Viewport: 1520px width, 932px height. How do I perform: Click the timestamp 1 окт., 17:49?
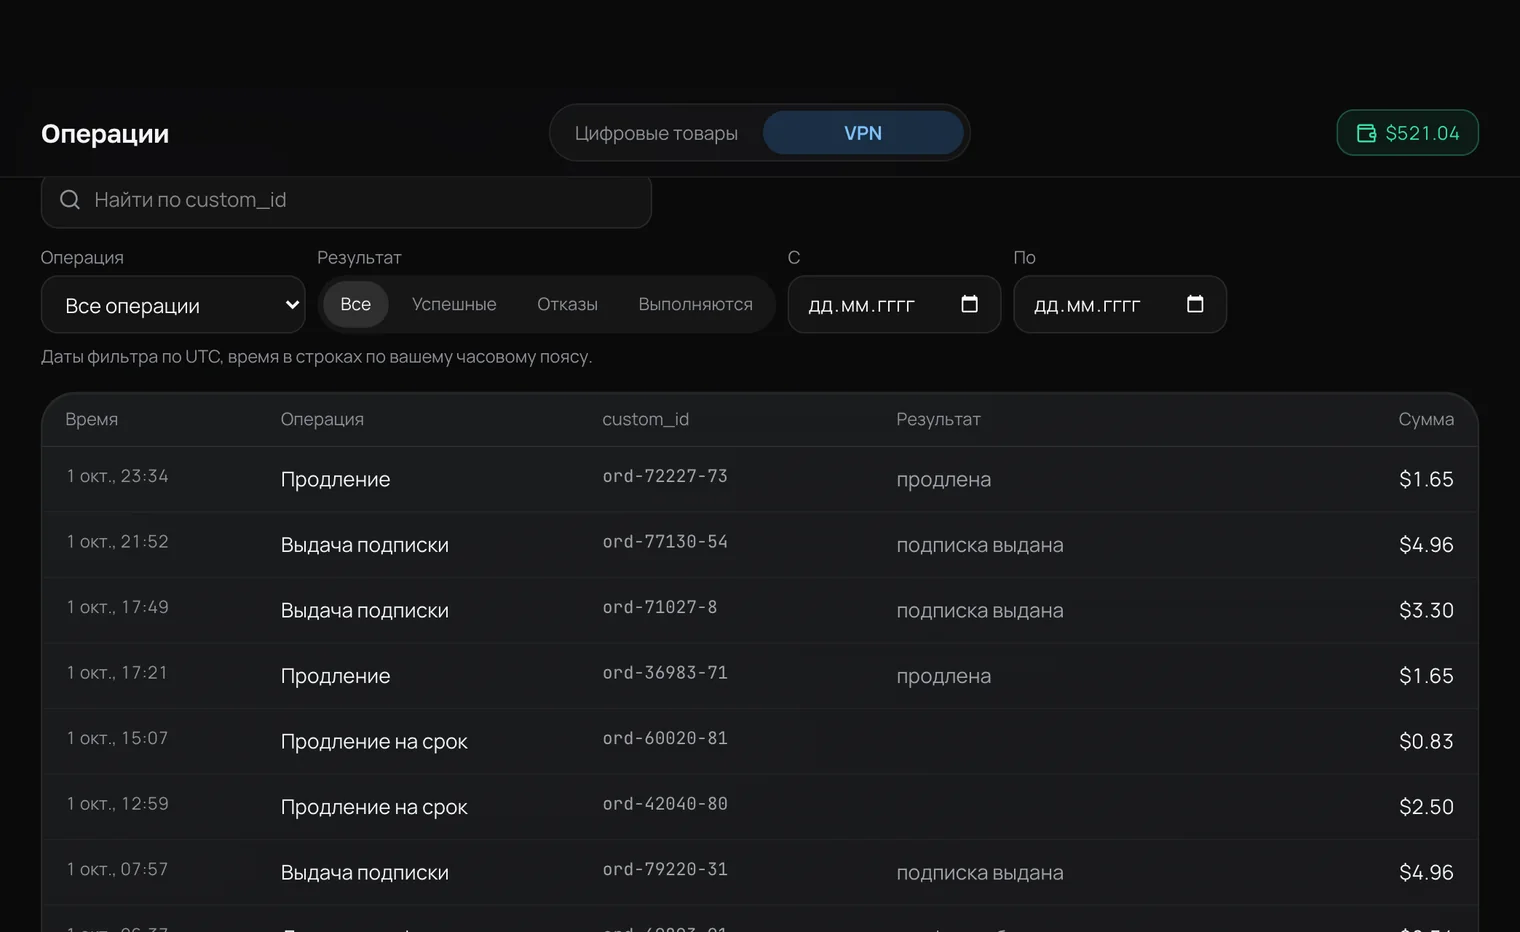[x=117, y=607]
